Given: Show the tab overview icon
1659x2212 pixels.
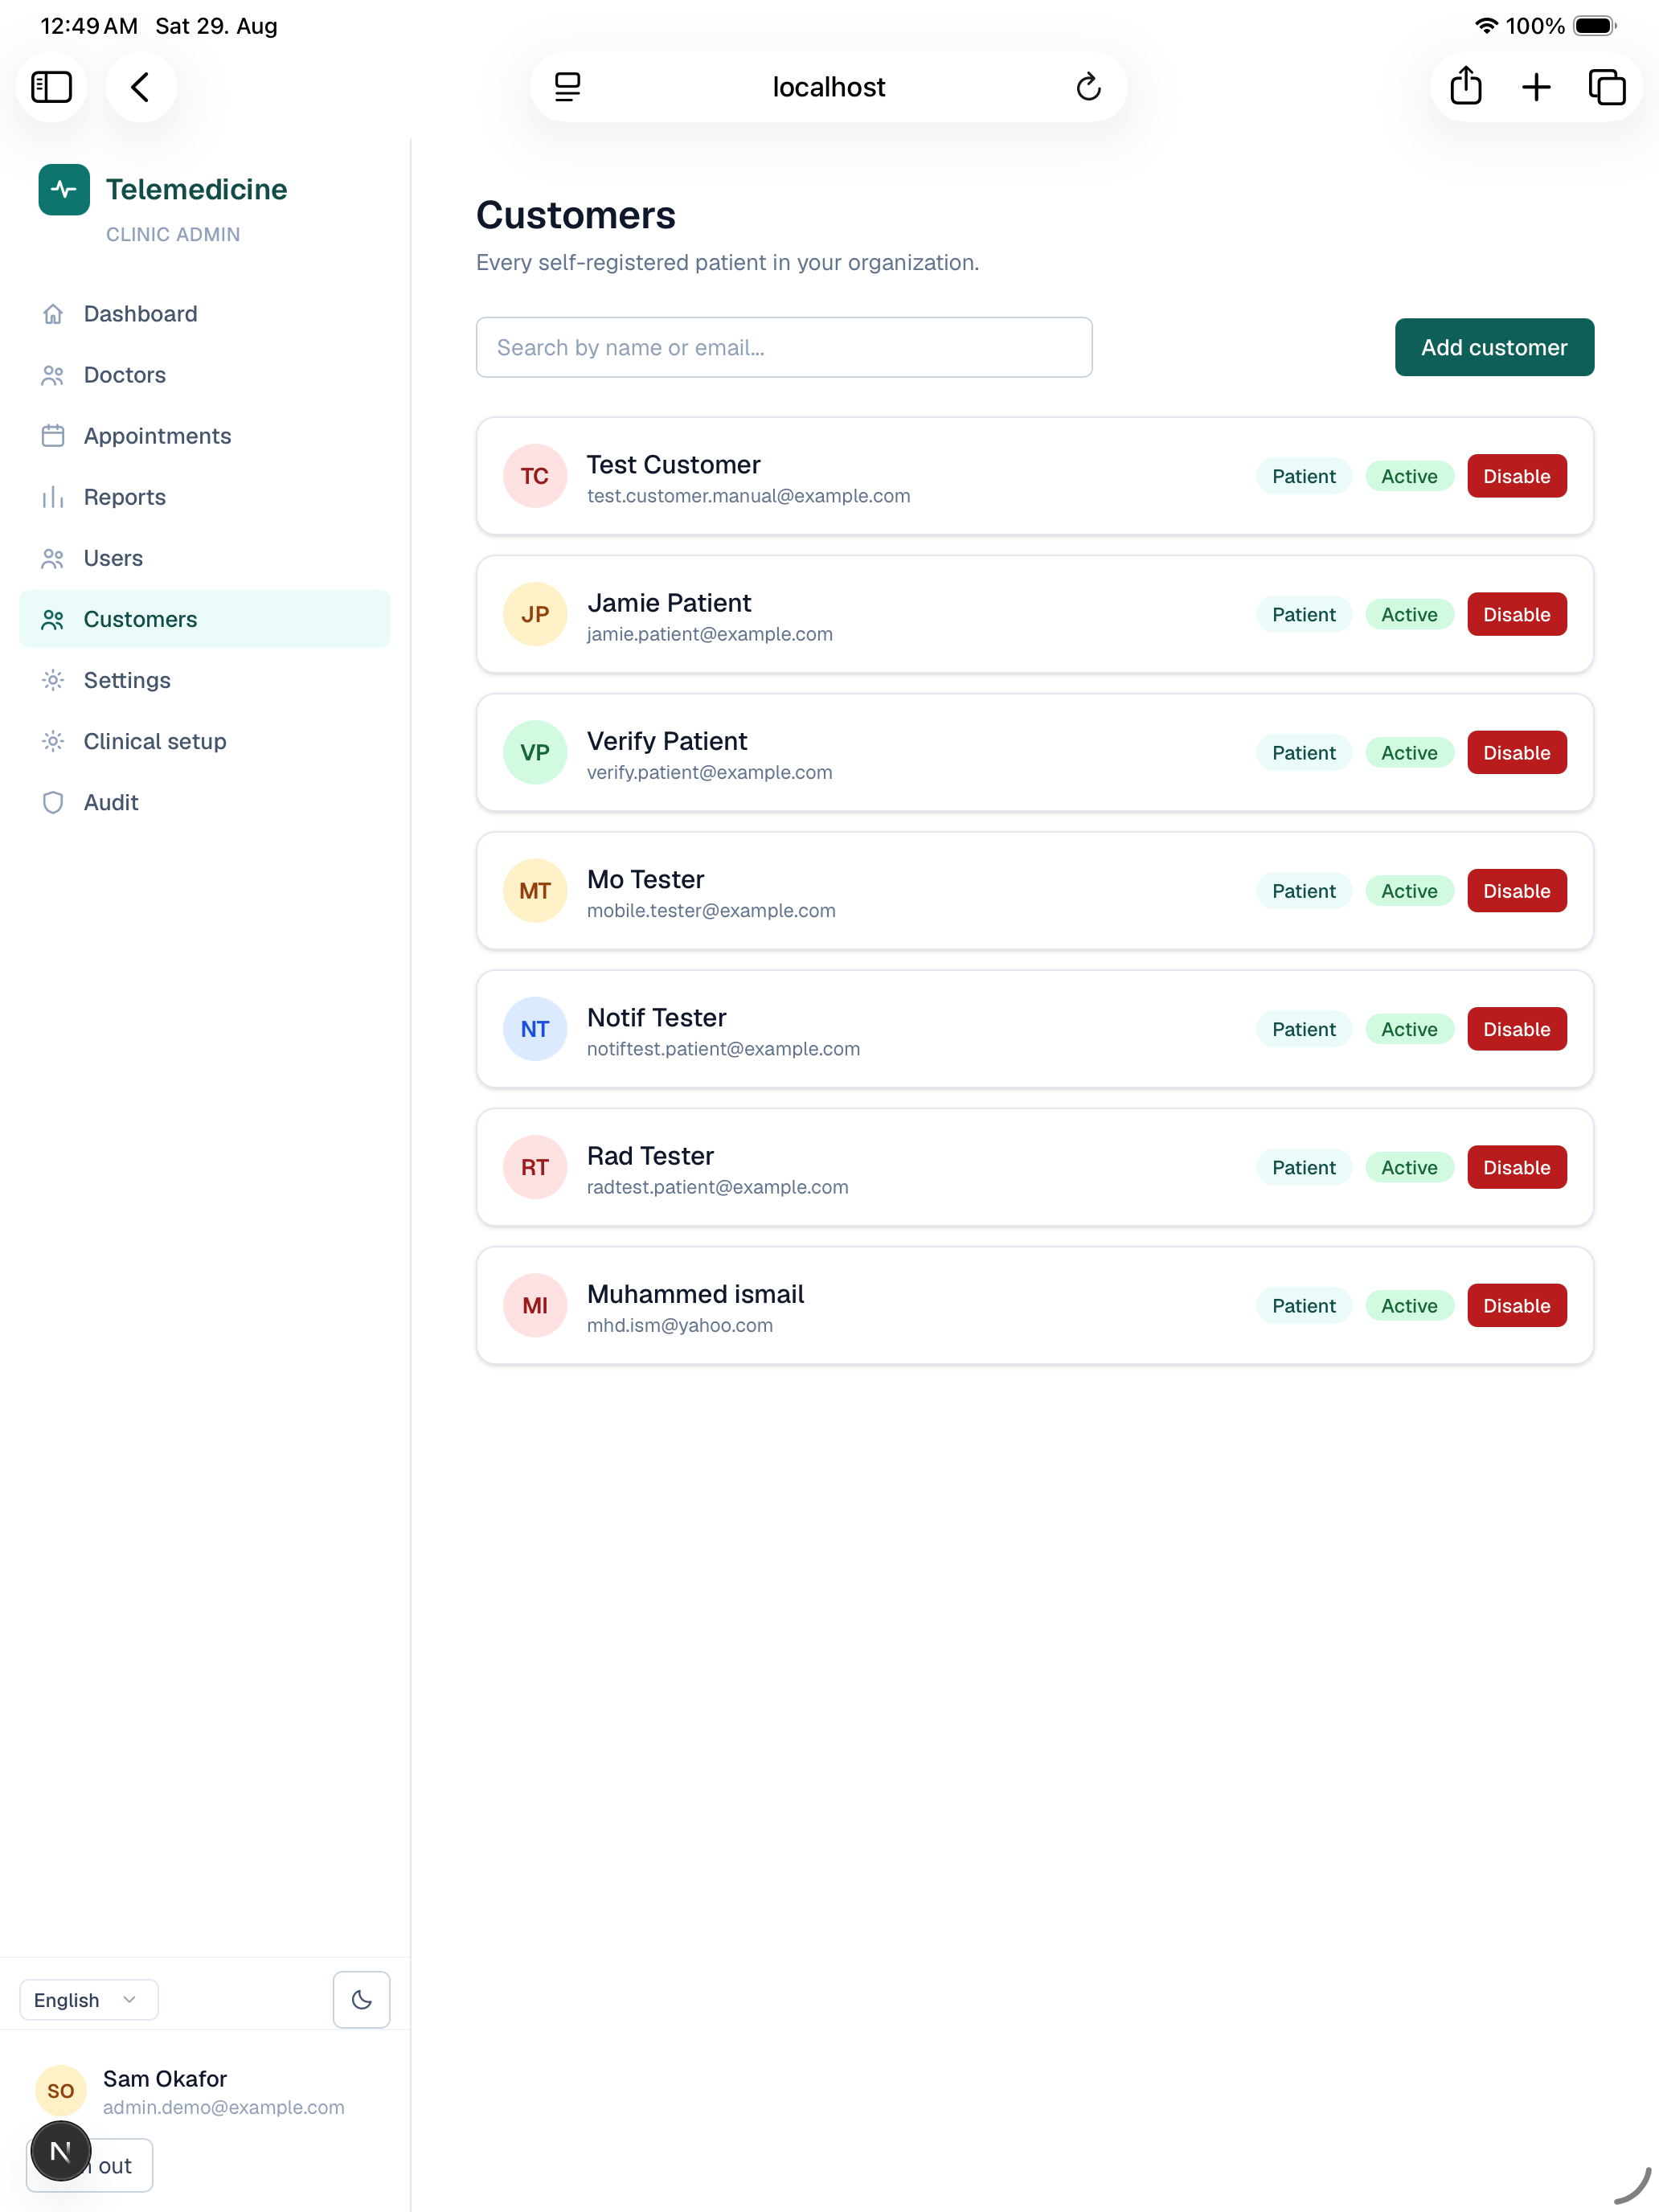Looking at the screenshot, I should pos(1607,87).
